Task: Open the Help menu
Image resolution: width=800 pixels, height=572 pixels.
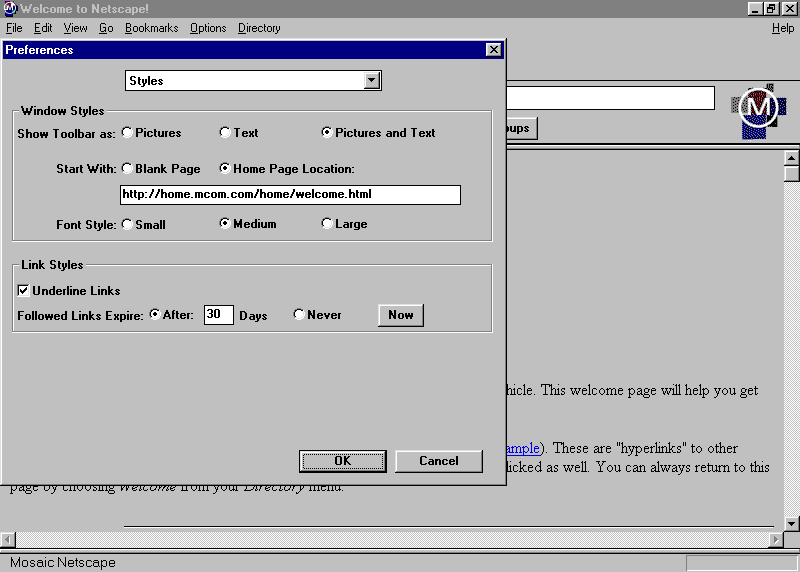Action: 783,28
